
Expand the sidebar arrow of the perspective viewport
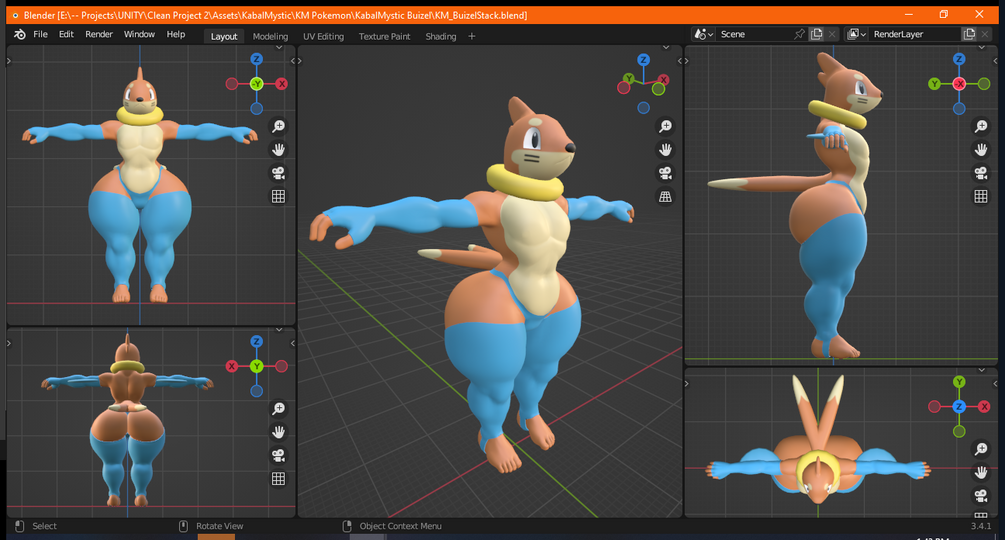[680, 61]
